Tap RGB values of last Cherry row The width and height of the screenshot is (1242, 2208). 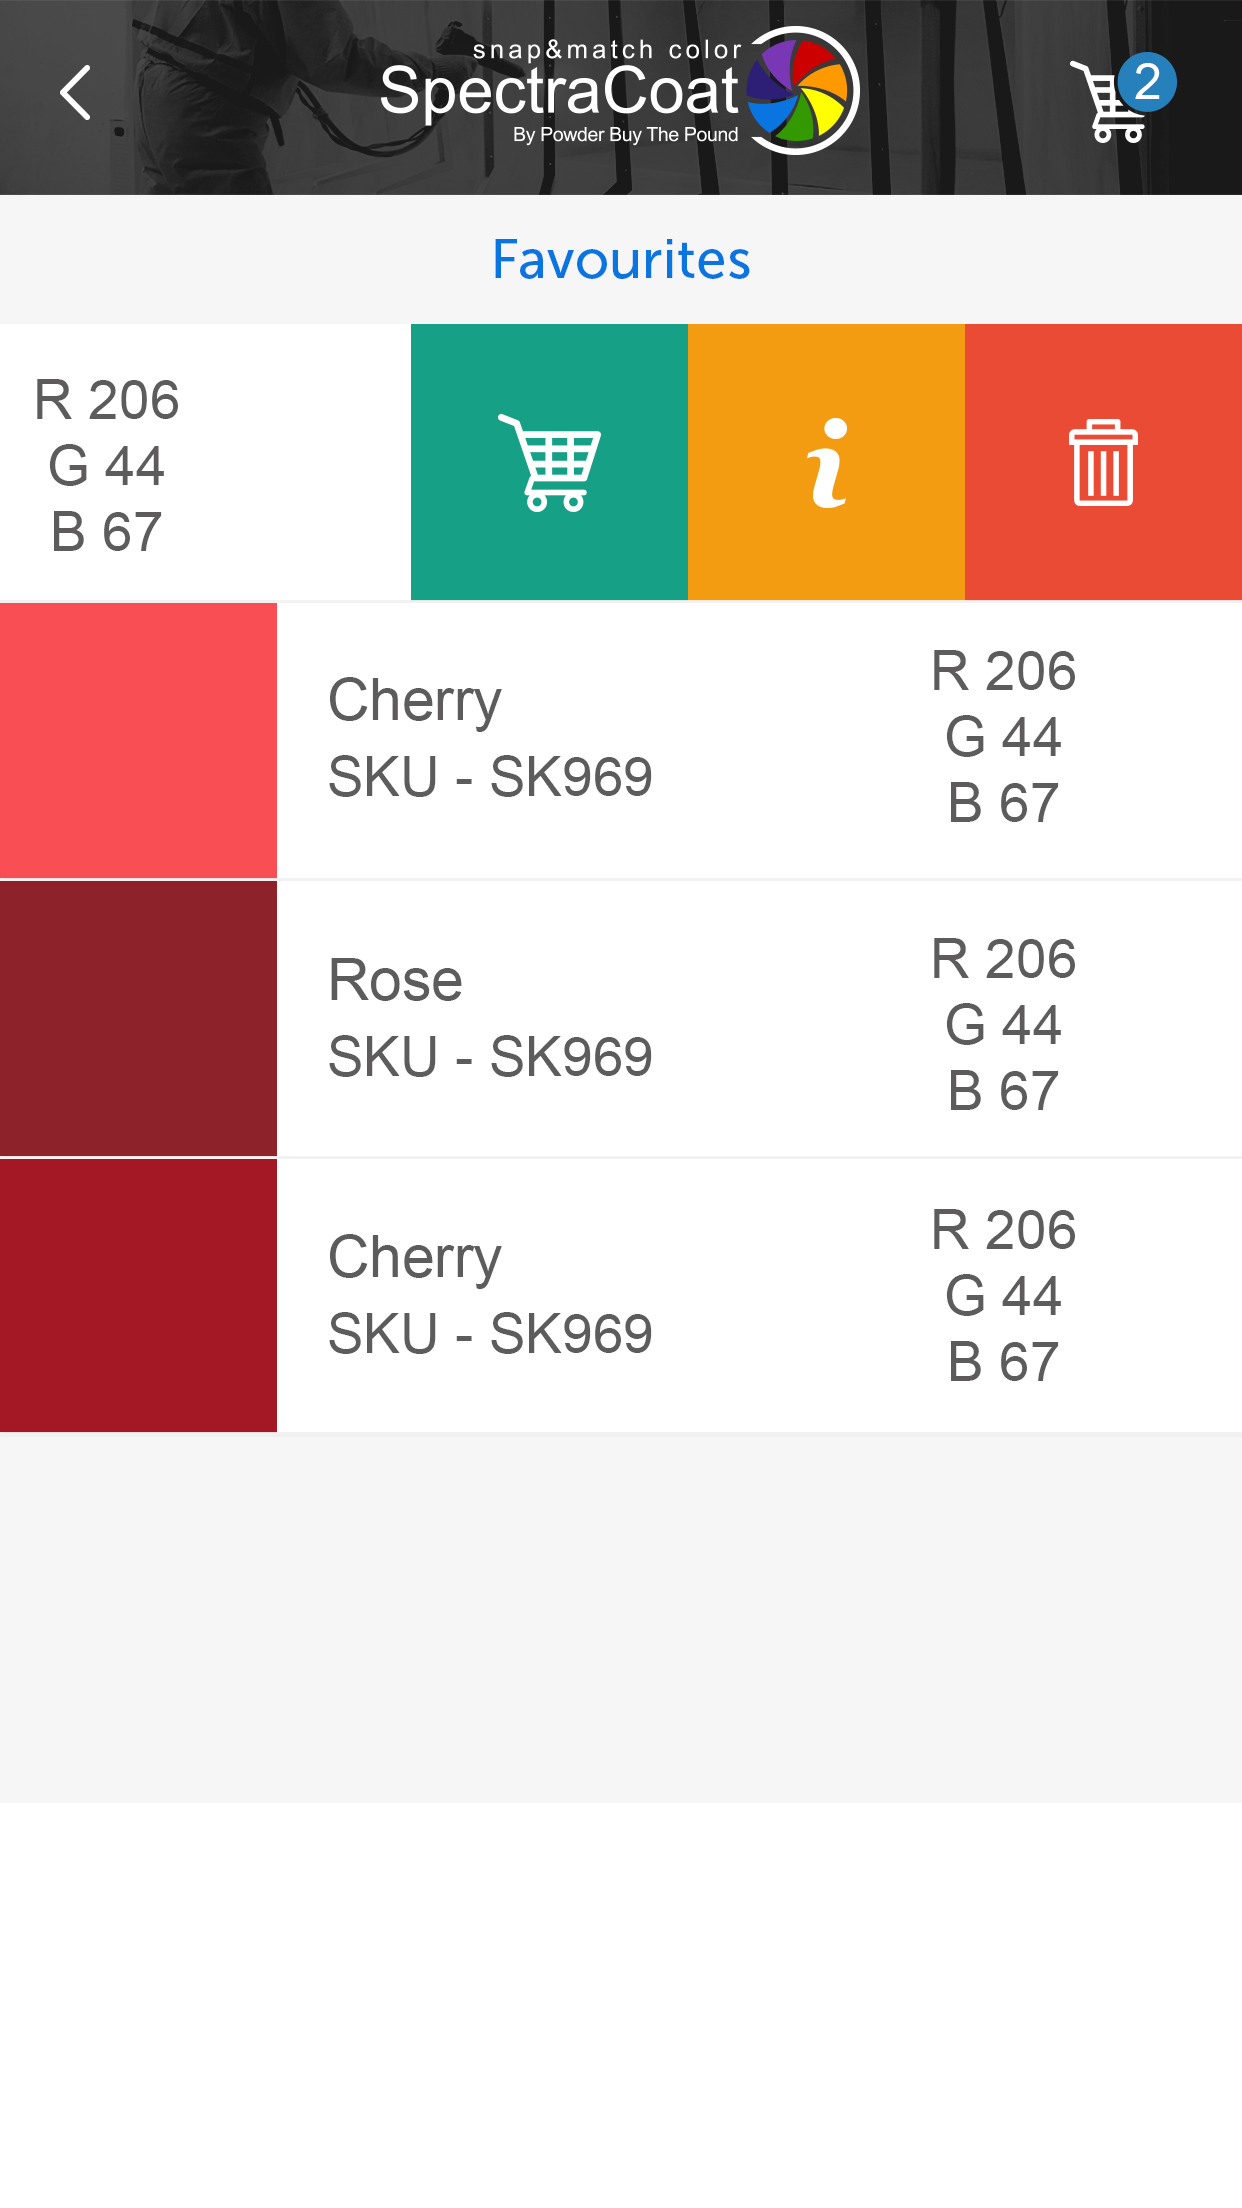pyautogui.click(x=1003, y=1296)
